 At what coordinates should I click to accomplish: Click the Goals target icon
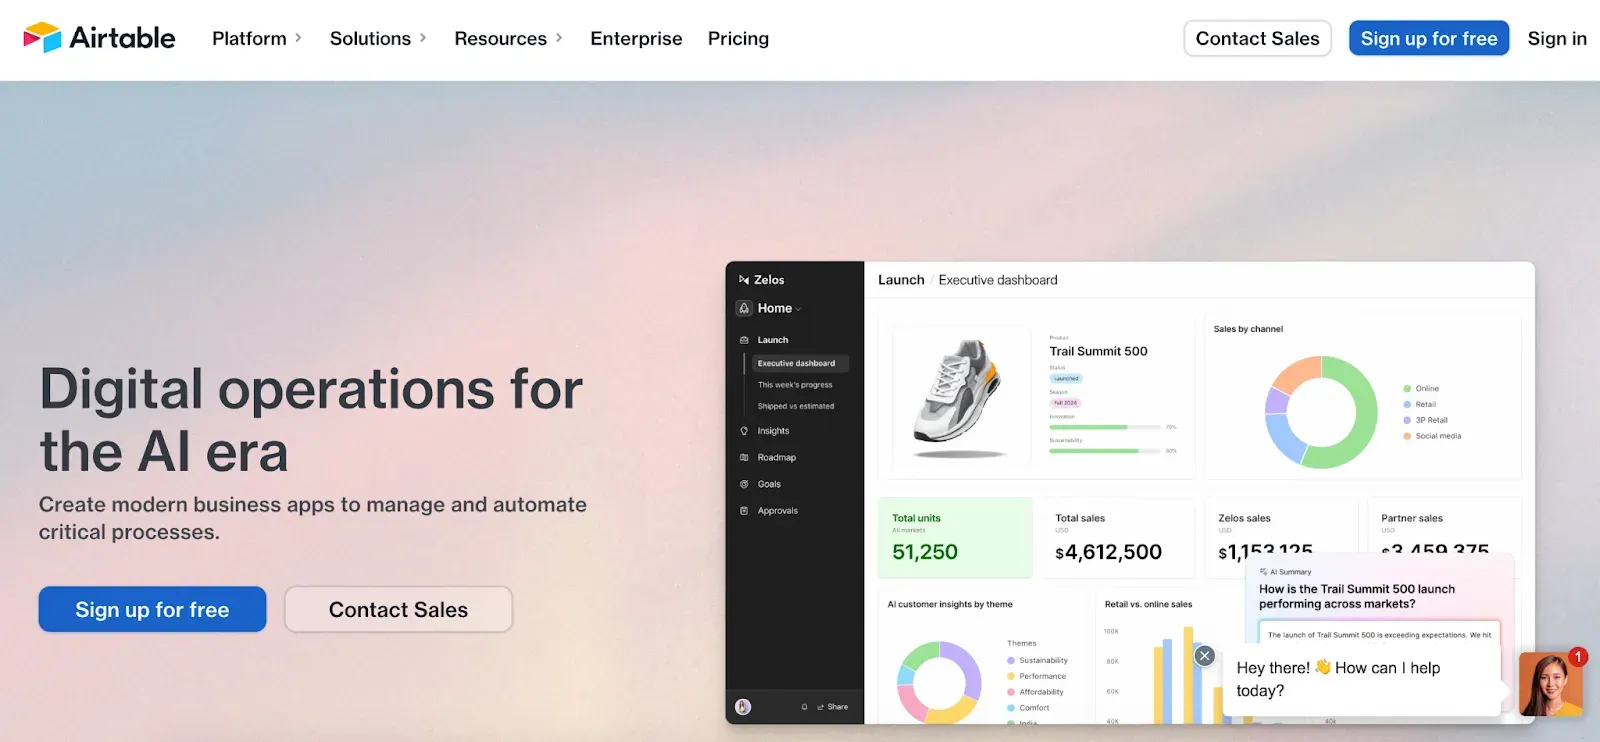(x=744, y=484)
